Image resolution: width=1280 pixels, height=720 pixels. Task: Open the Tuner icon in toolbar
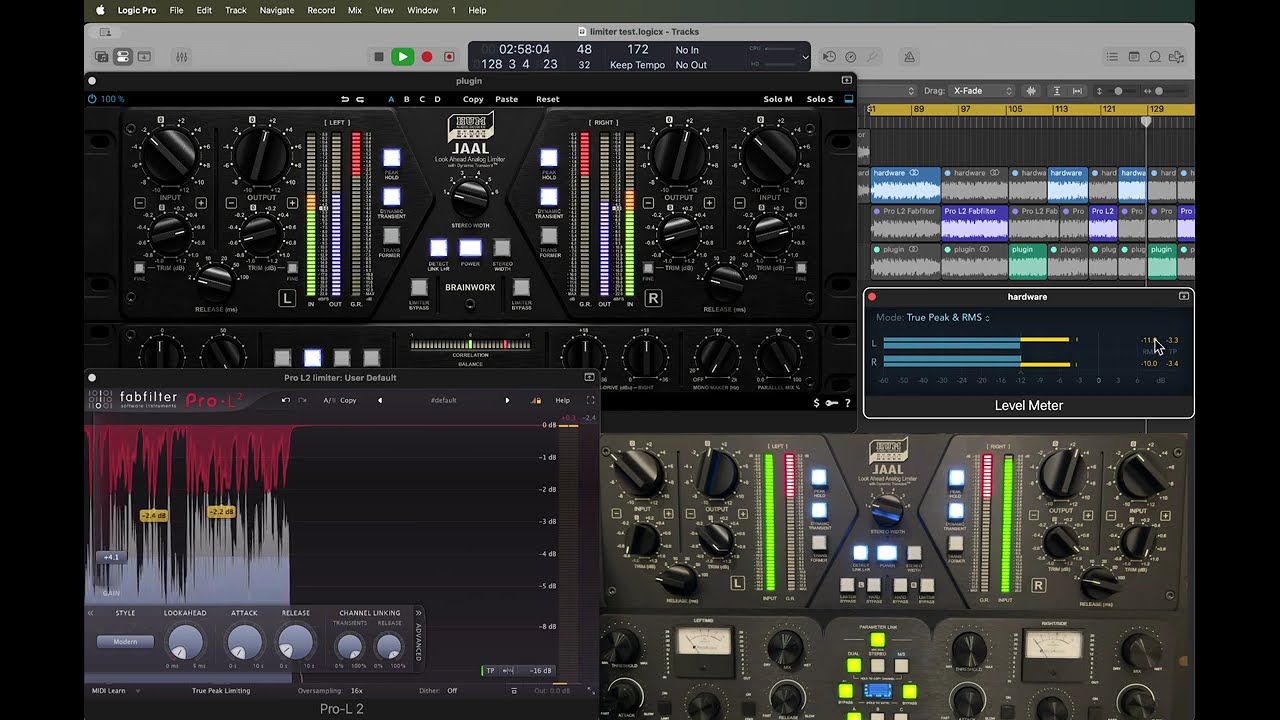coord(873,57)
